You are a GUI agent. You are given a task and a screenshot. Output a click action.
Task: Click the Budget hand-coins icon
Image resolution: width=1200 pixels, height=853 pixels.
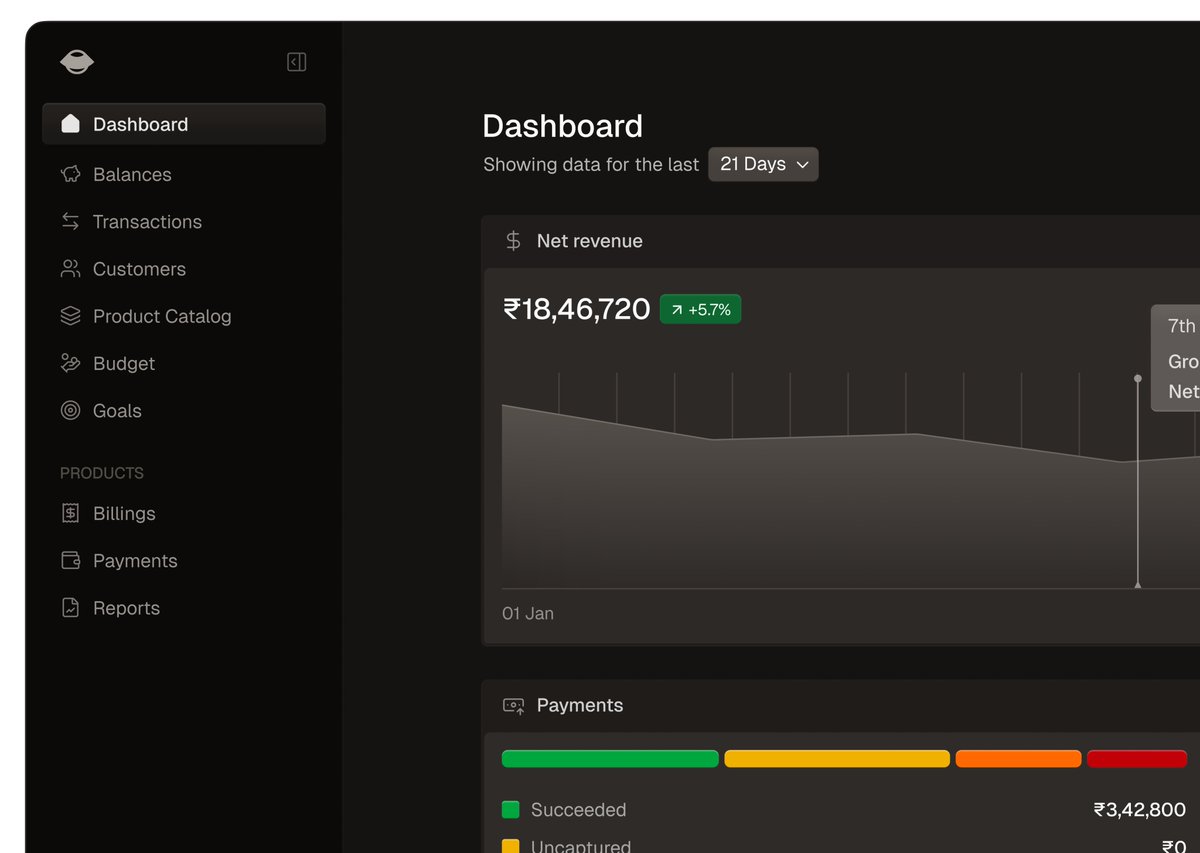tap(70, 363)
